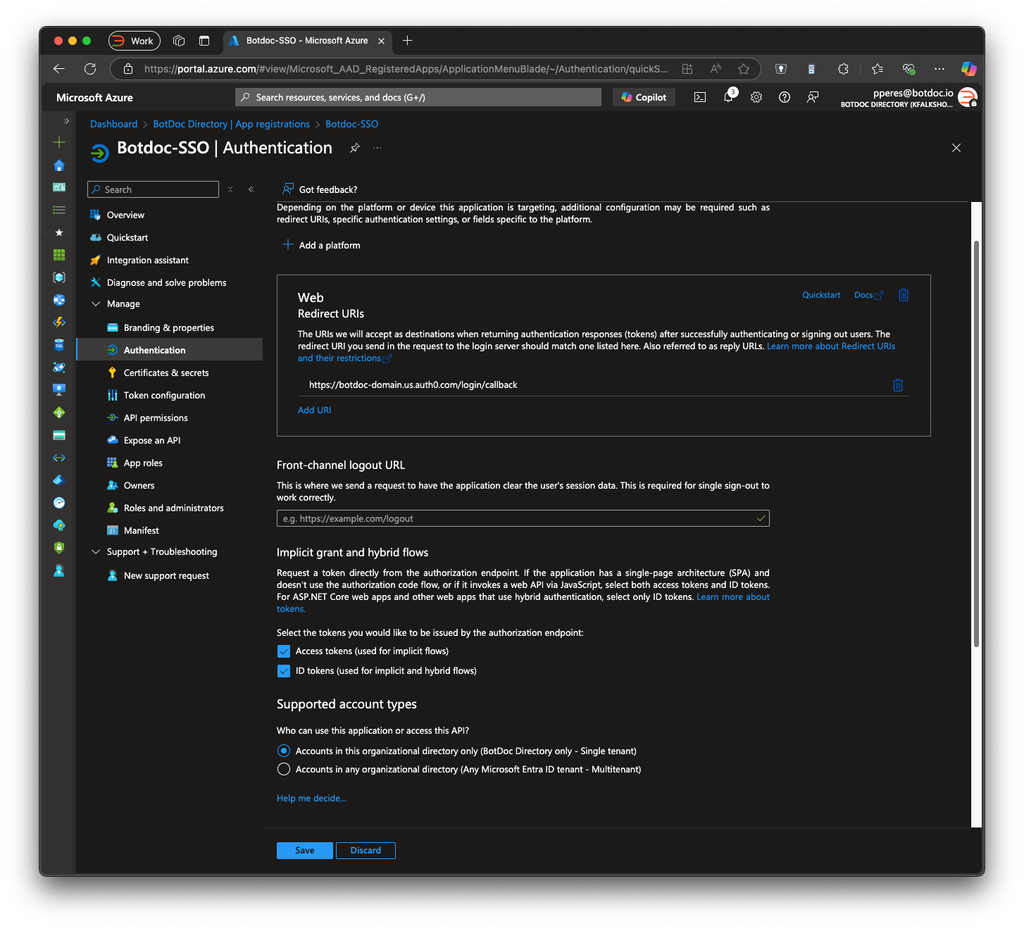Open the feedback icon in the top bar
1024x928 pixels.
pos(812,97)
